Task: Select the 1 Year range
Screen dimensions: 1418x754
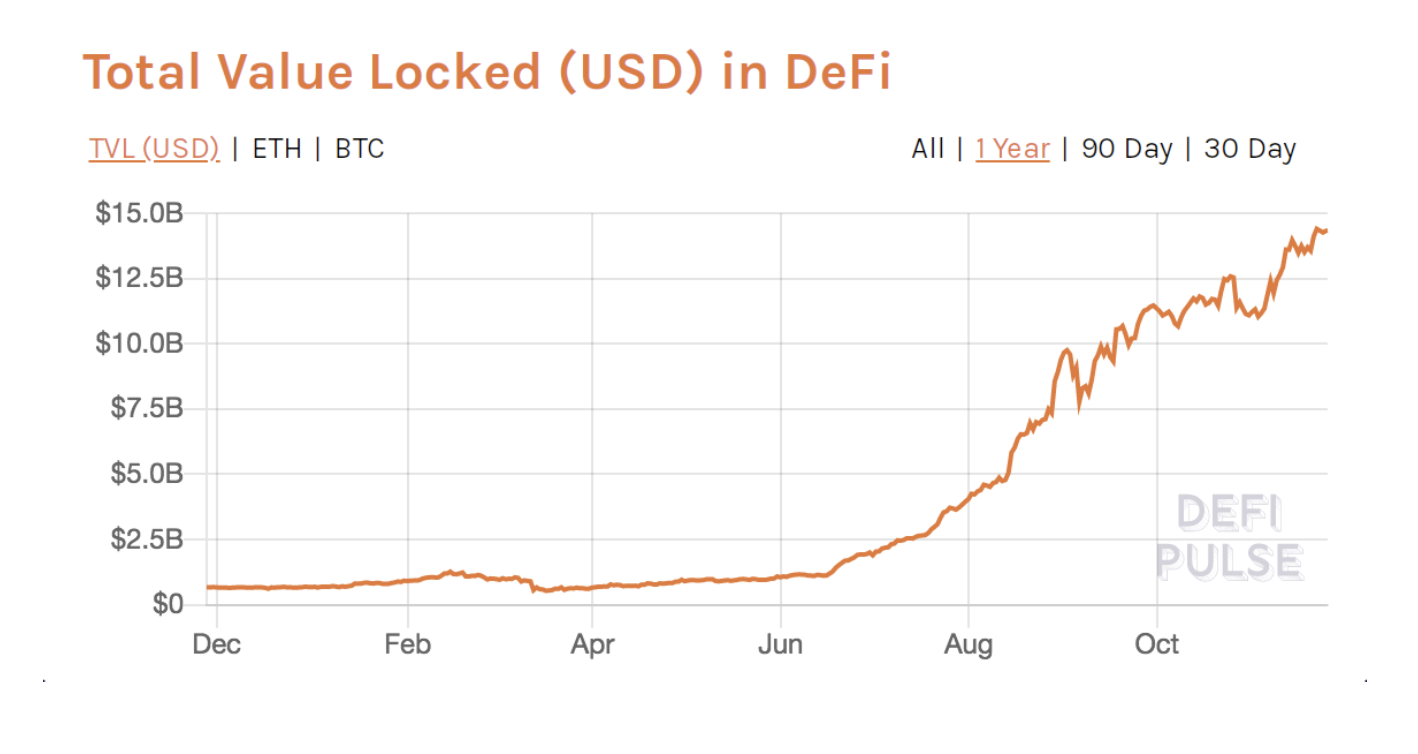Action: [1013, 149]
